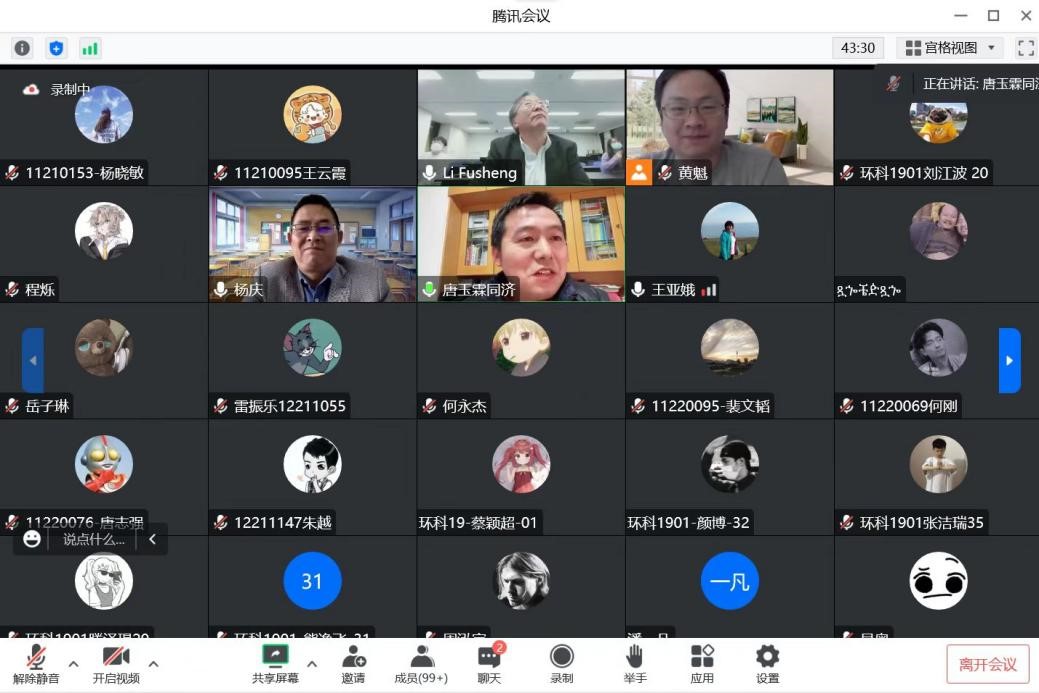
Task: Open meeting info icon in top bar
Action: [22, 48]
